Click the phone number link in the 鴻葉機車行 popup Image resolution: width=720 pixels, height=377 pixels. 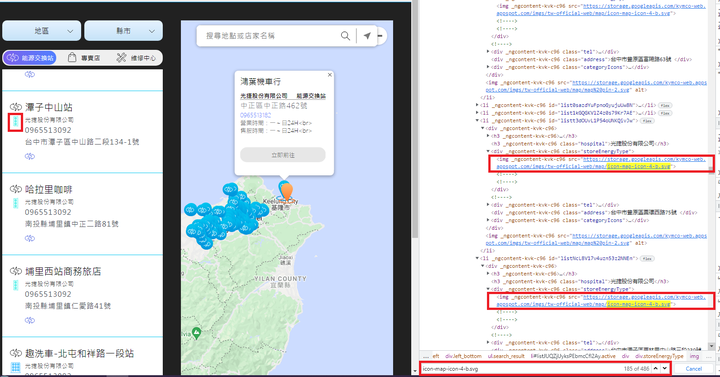click(256, 115)
